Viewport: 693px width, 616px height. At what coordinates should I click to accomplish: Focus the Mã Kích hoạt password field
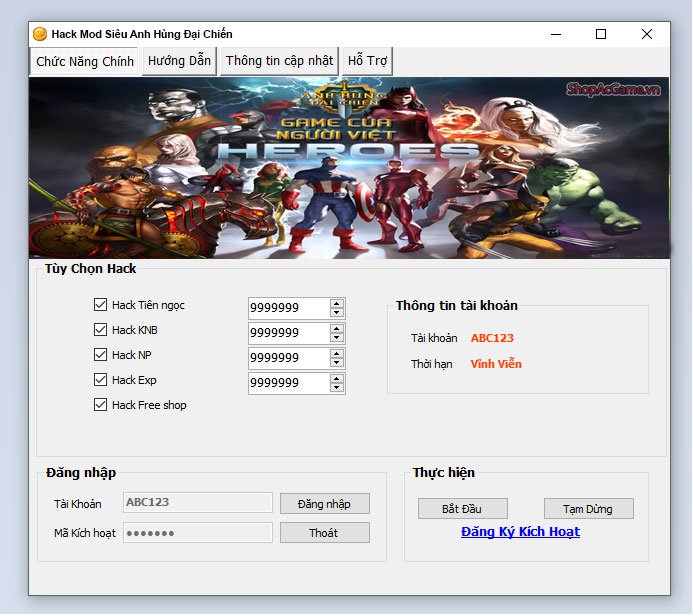pos(198,533)
